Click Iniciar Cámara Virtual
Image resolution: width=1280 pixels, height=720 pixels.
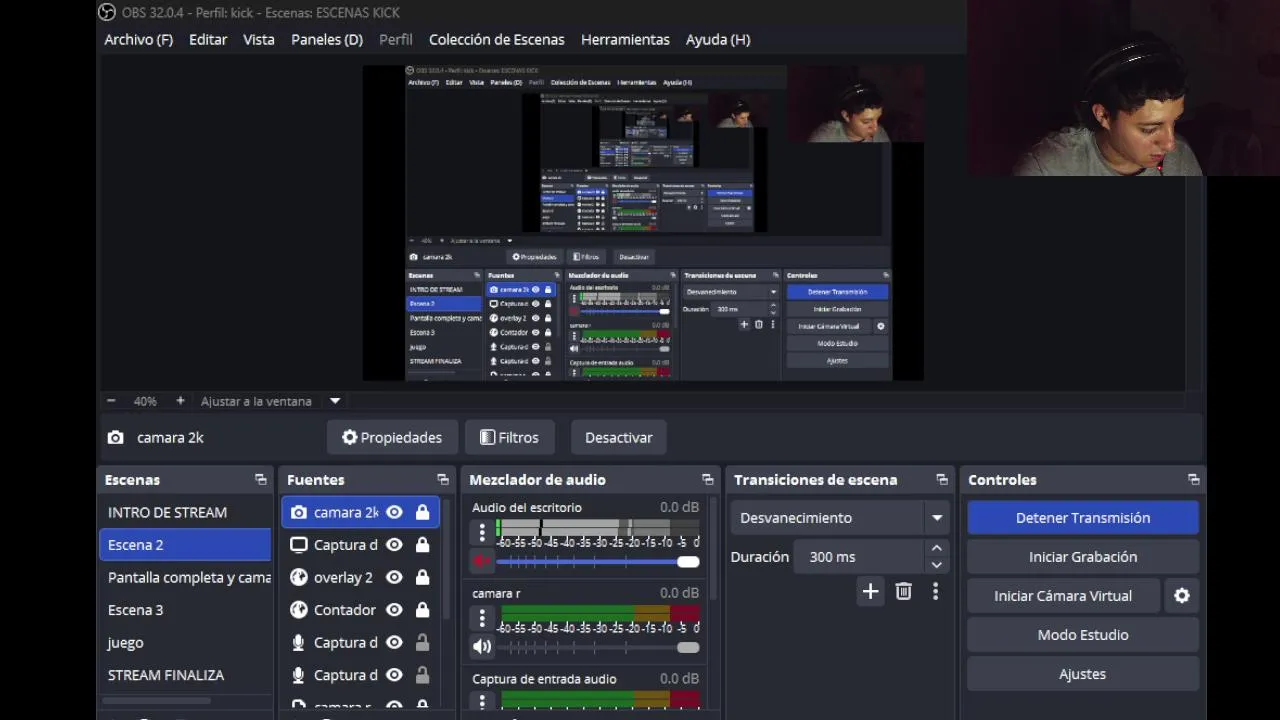click(x=1063, y=596)
